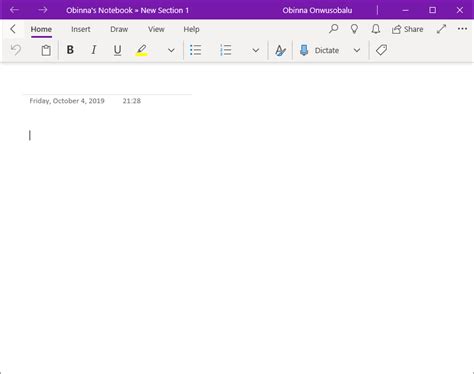Click the back arrow in title bar
Screen dimensions: 474x374
click(14, 10)
